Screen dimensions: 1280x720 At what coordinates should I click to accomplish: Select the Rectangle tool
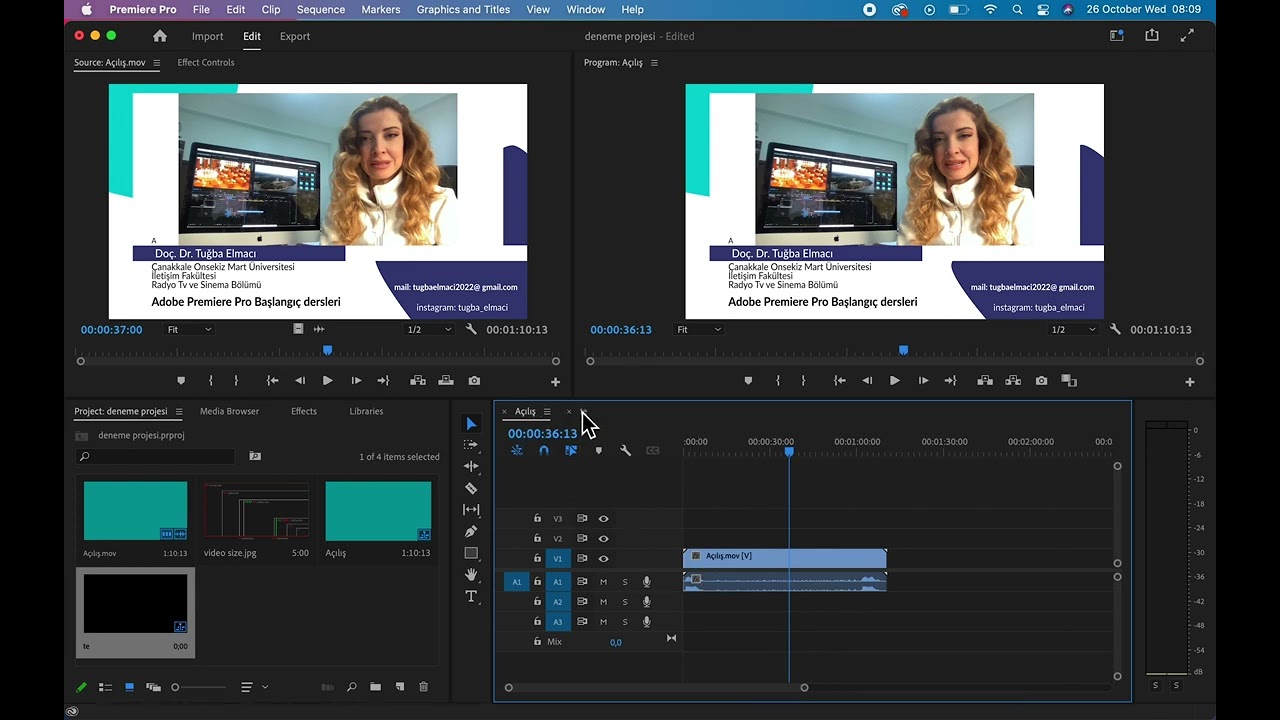471,553
